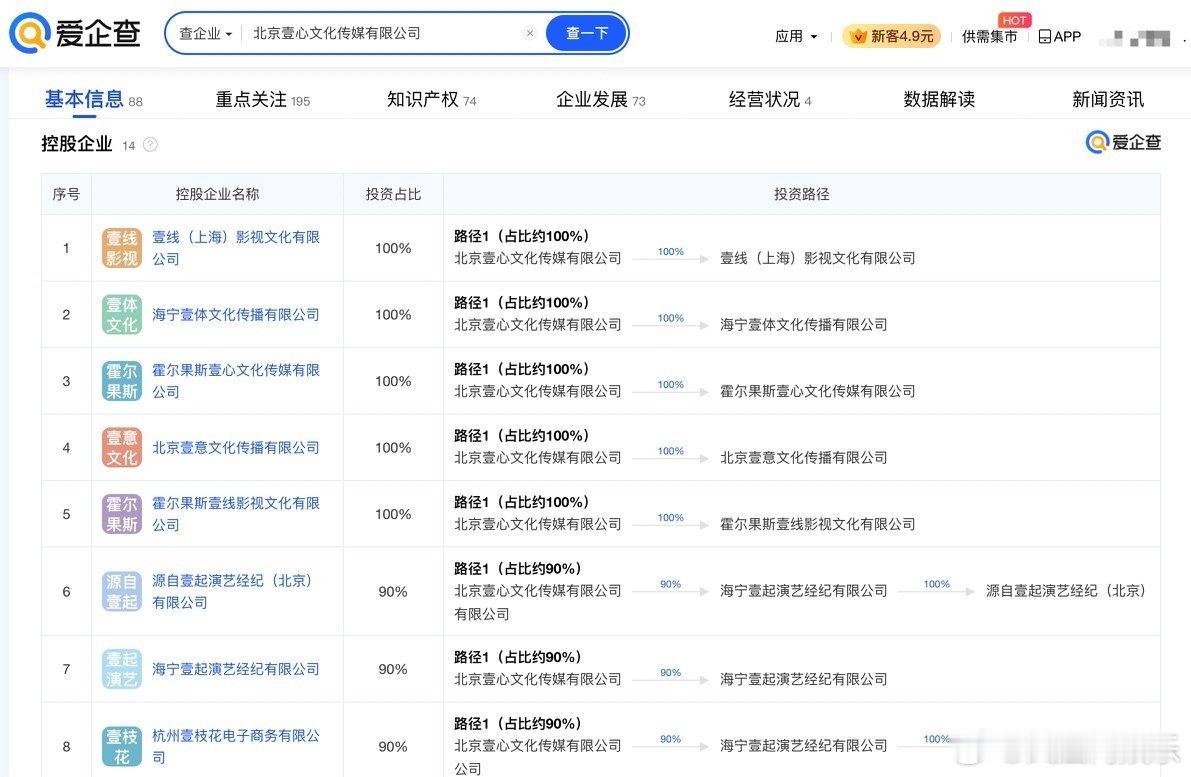Open 壹线（上海）影视文化有限公司 company link
1191x777 pixels.
[x=235, y=248]
